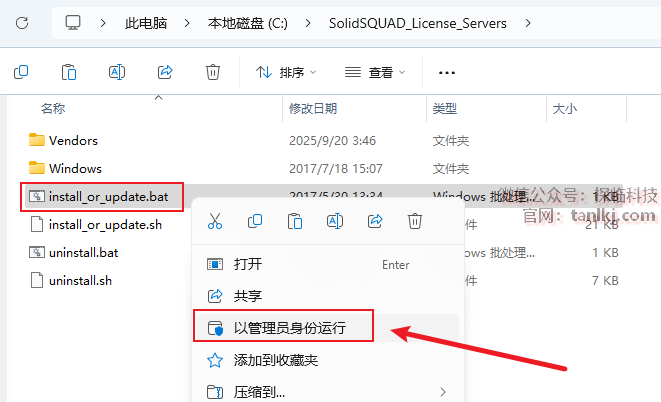The width and height of the screenshot is (661, 402).
Task: Click the 本地磁盘 (C:) breadcrumb
Action: 247,23
